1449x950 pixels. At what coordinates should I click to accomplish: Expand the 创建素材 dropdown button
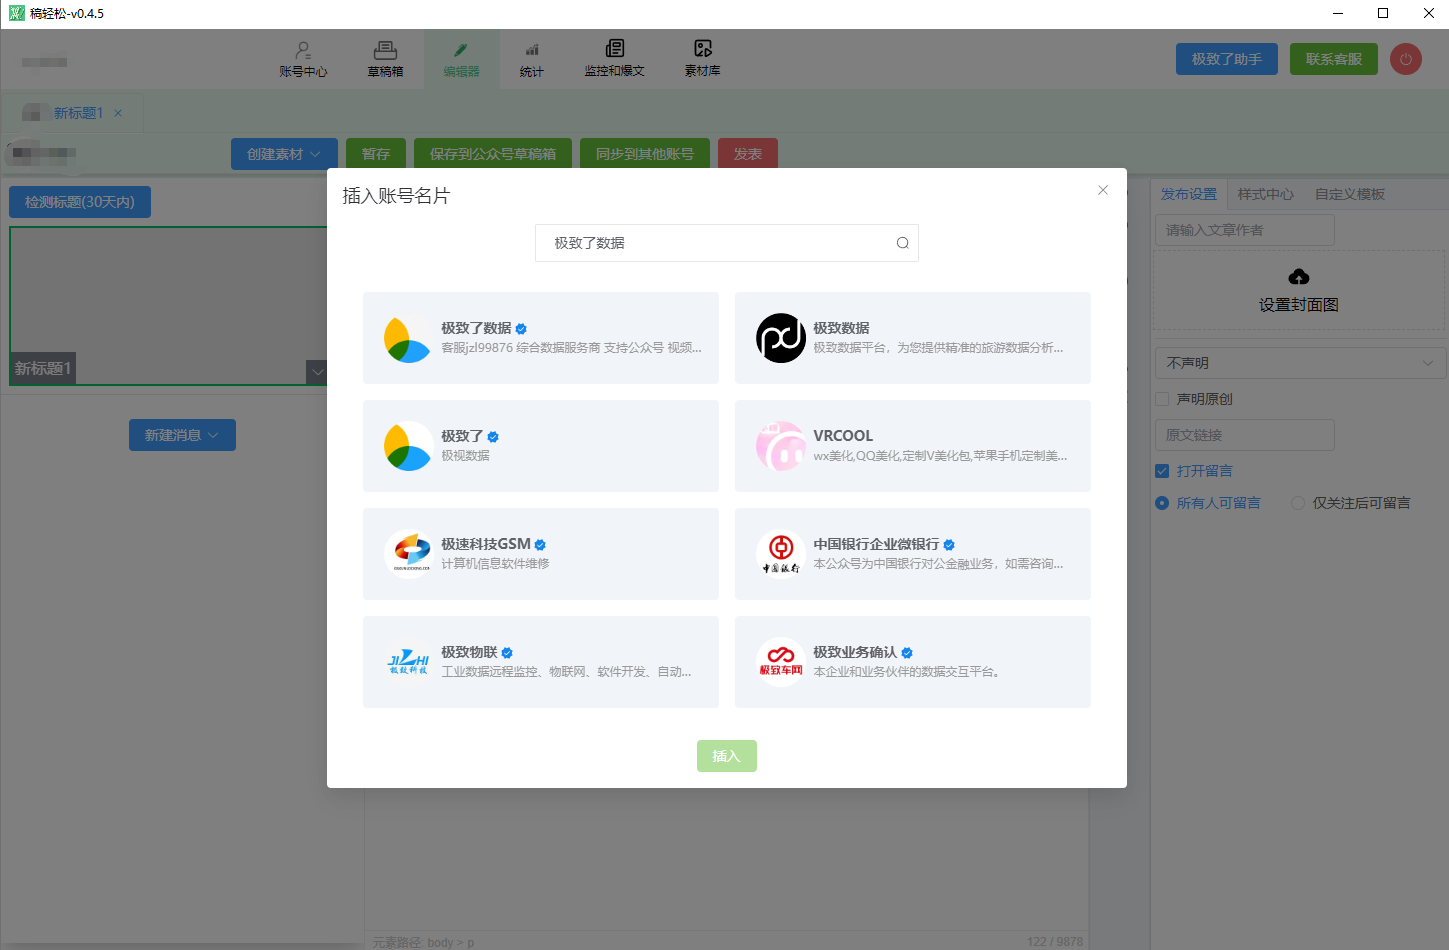(284, 154)
